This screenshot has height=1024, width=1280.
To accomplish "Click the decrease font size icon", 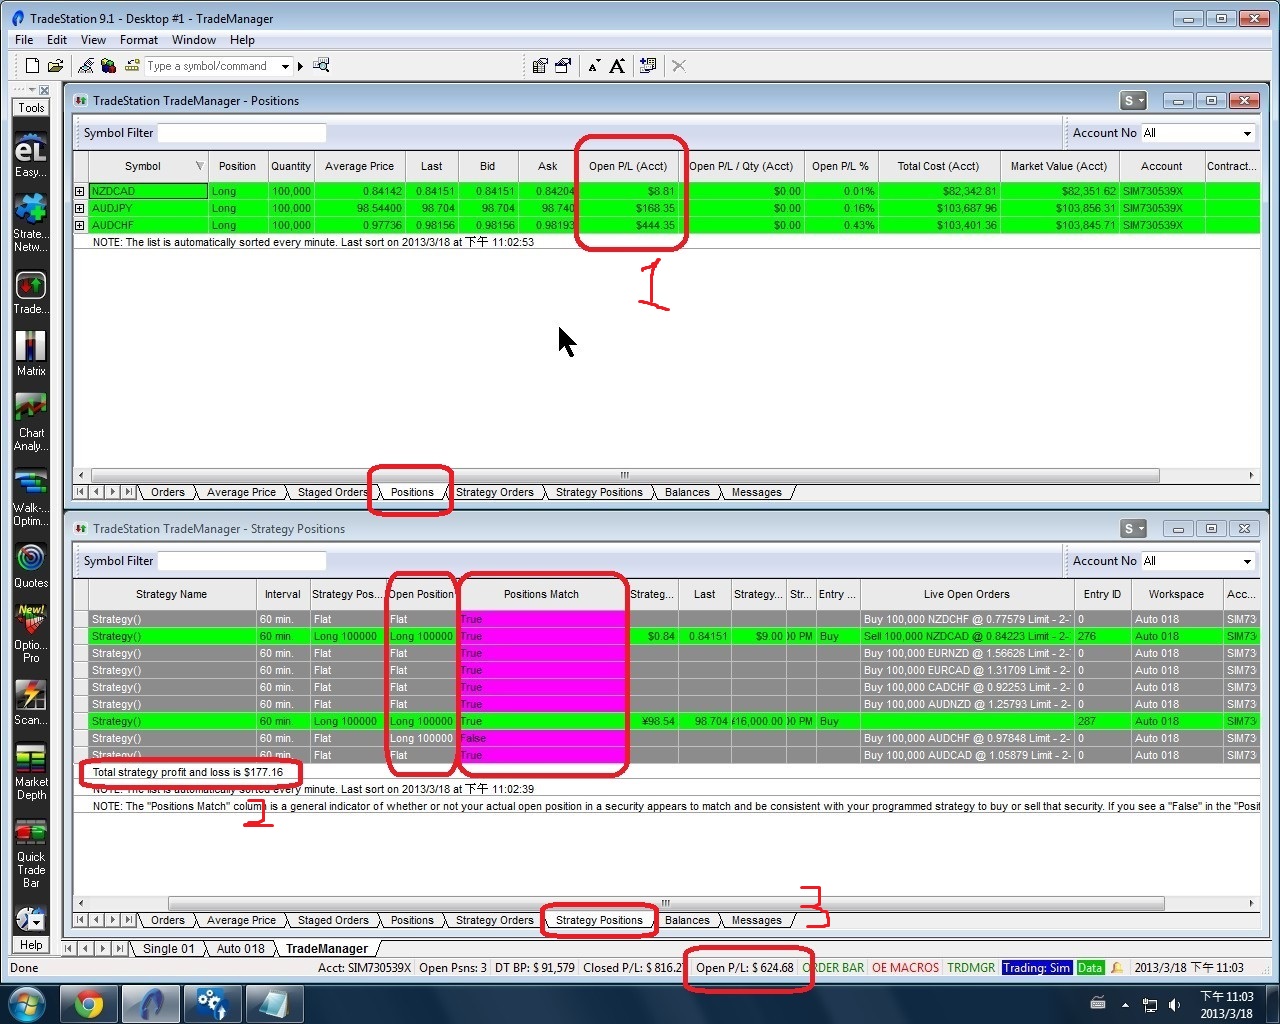I will tap(594, 66).
